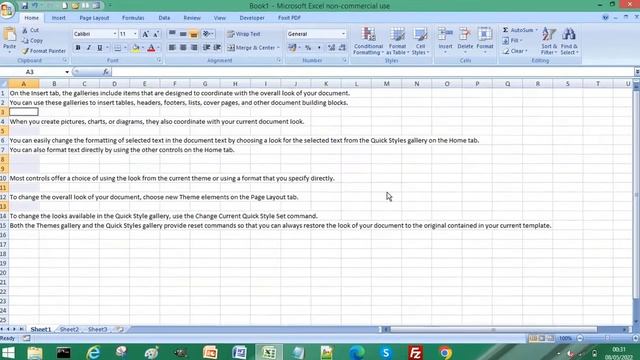Toggle Italic formatting
This screenshot has height=360, width=640.
click(x=89, y=48)
